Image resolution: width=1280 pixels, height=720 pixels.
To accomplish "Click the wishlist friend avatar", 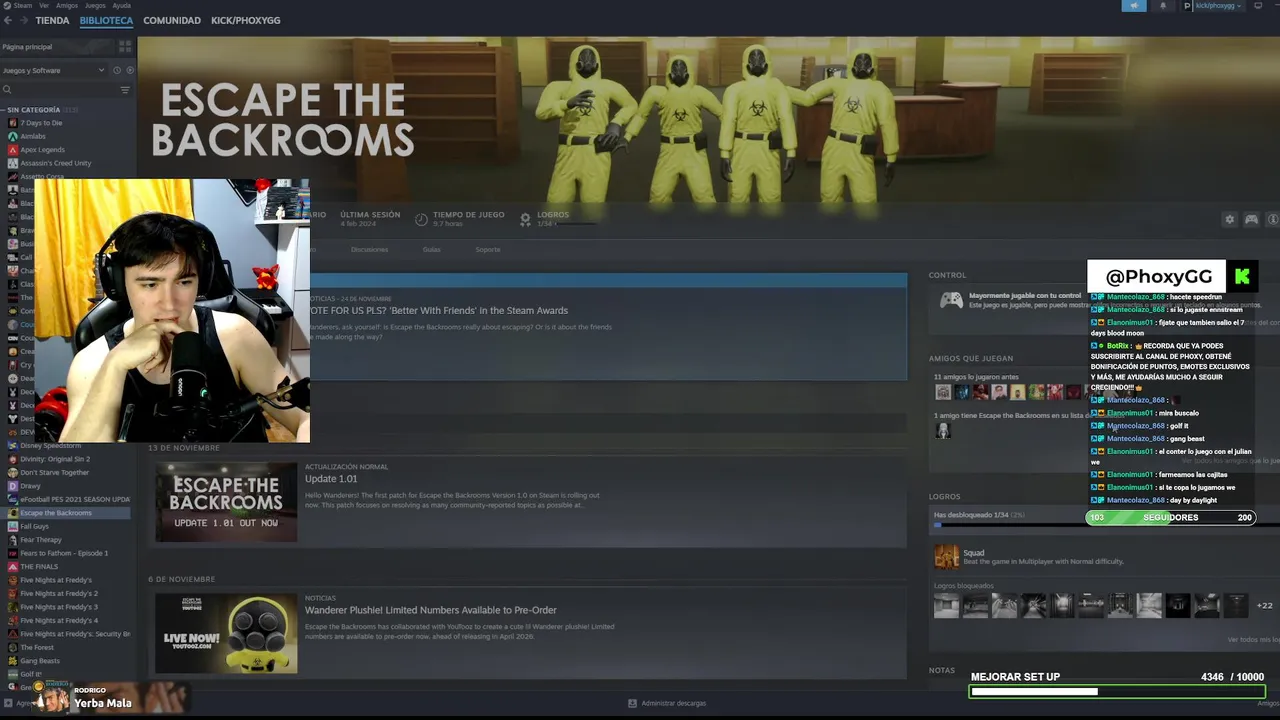I will [x=942, y=431].
